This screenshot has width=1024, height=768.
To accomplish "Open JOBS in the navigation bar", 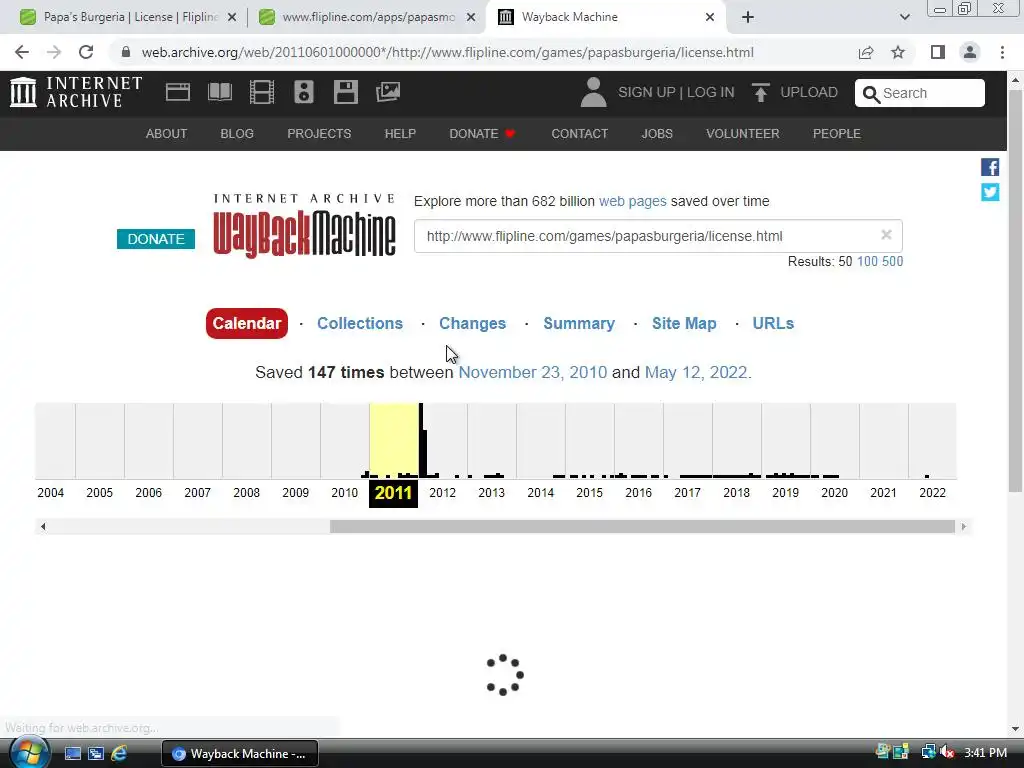I will tap(657, 134).
